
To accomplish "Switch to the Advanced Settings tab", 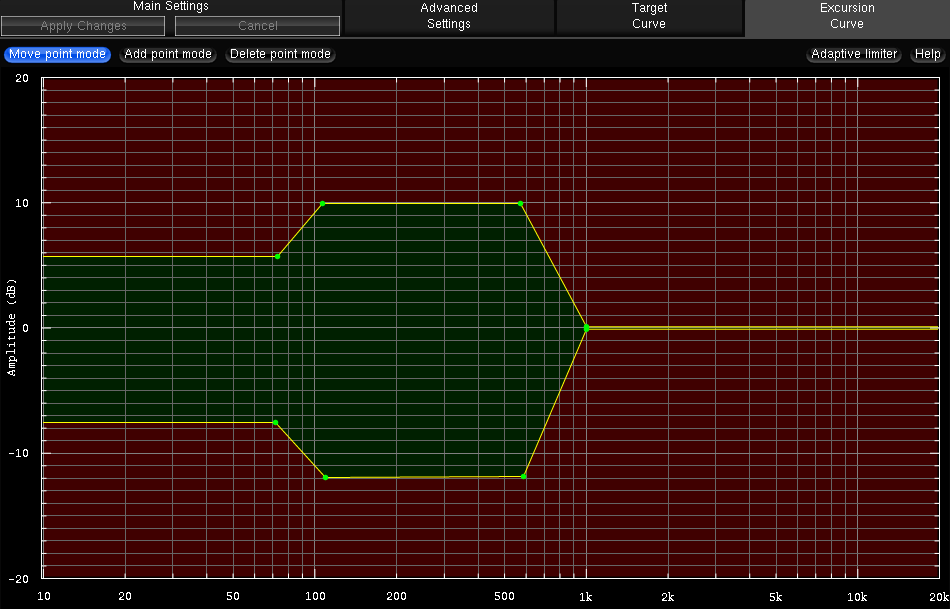I will [449, 16].
